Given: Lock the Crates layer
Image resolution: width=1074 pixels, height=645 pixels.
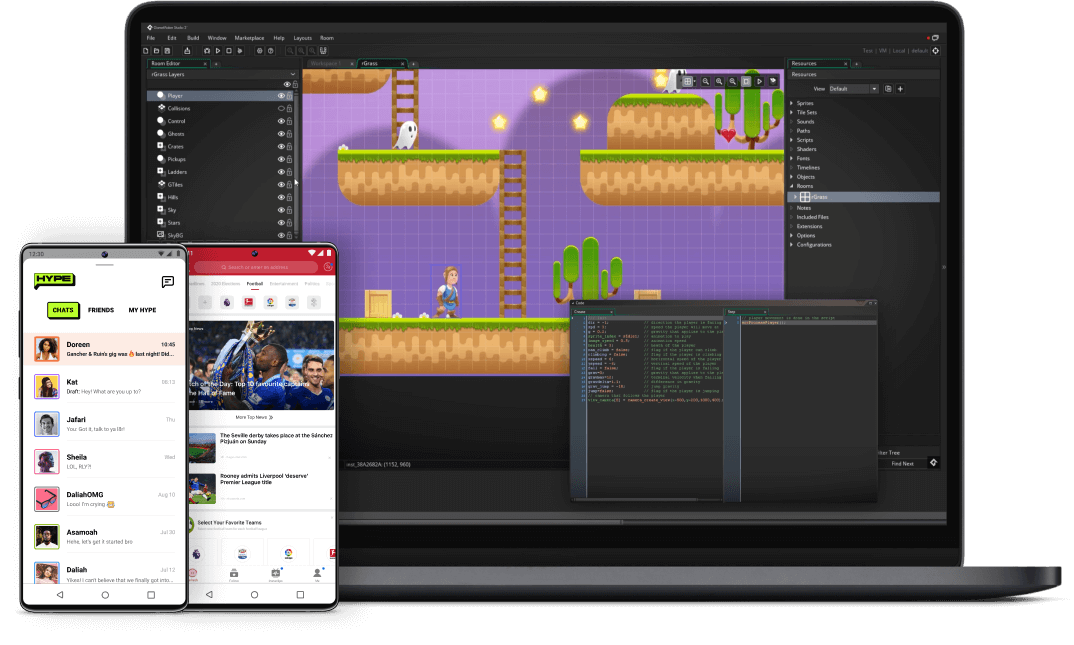Looking at the screenshot, I should click(x=290, y=147).
